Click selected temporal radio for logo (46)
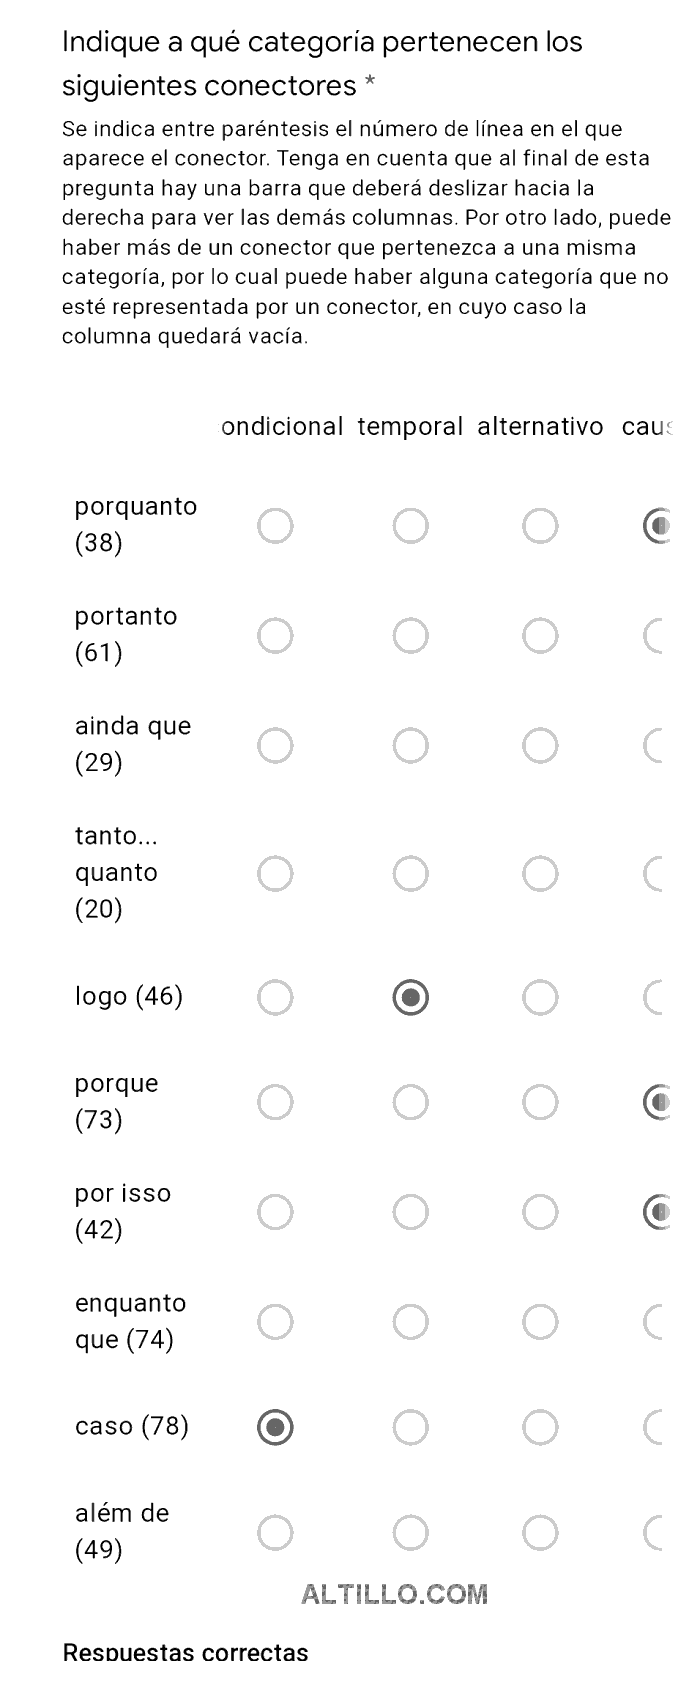700x1699 pixels. (410, 997)
